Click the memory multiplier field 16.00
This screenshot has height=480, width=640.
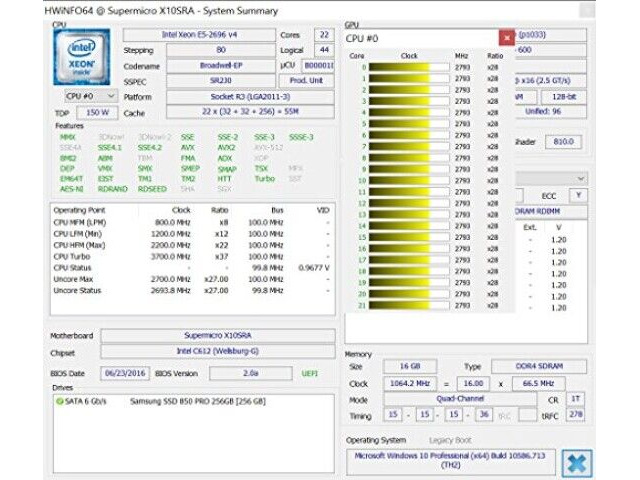[473, 383]
